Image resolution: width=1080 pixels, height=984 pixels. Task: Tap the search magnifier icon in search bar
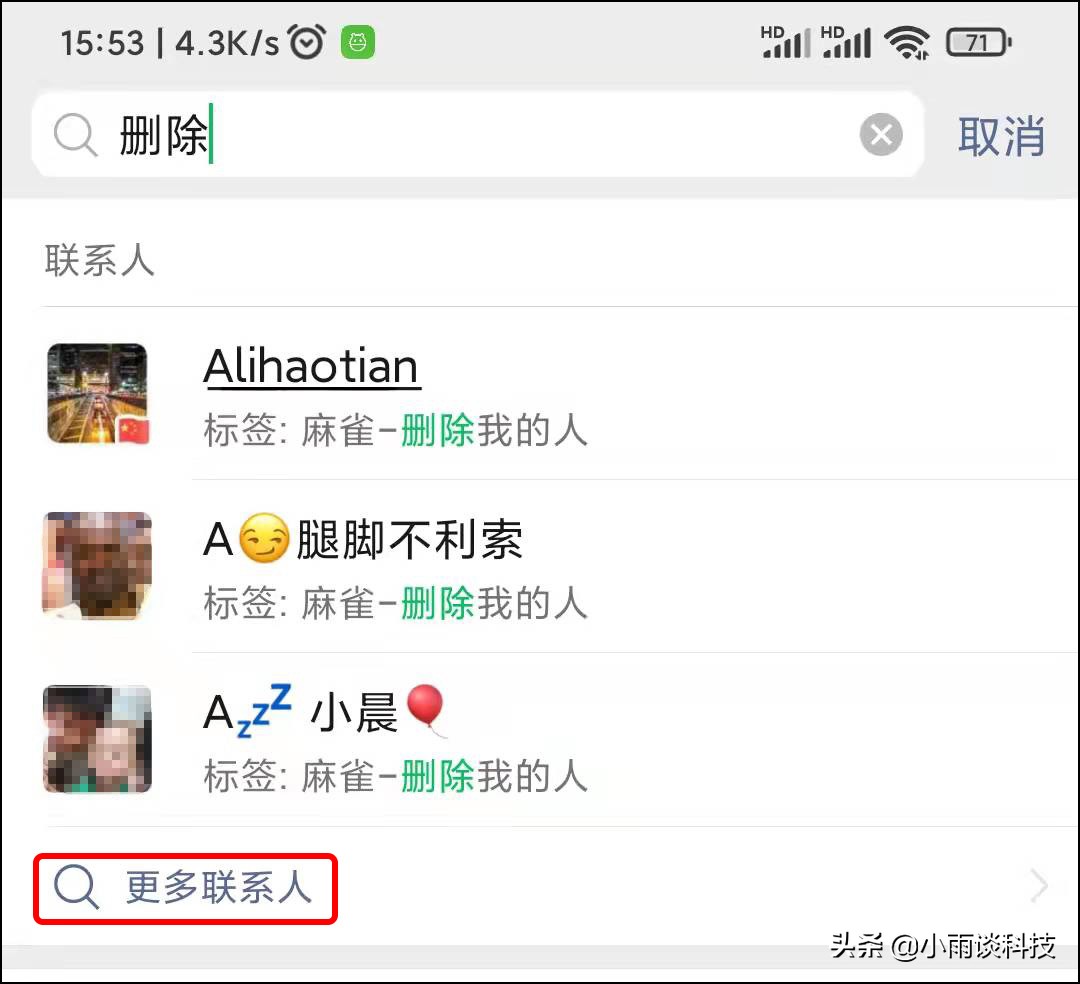[x=76, y=135]
